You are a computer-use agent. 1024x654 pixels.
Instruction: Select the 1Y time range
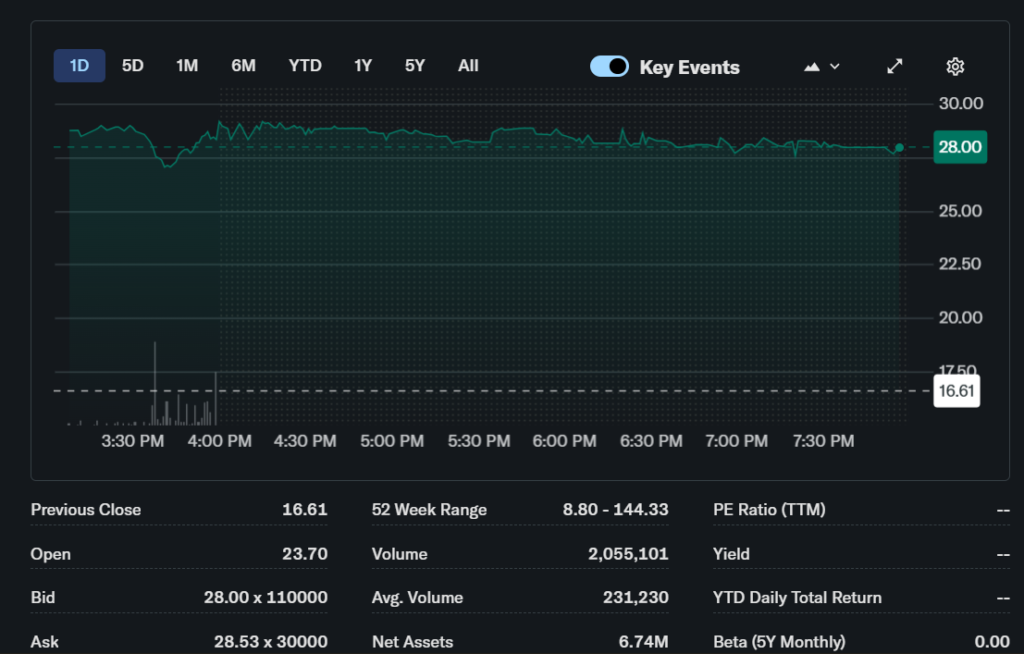pos(363,66)
